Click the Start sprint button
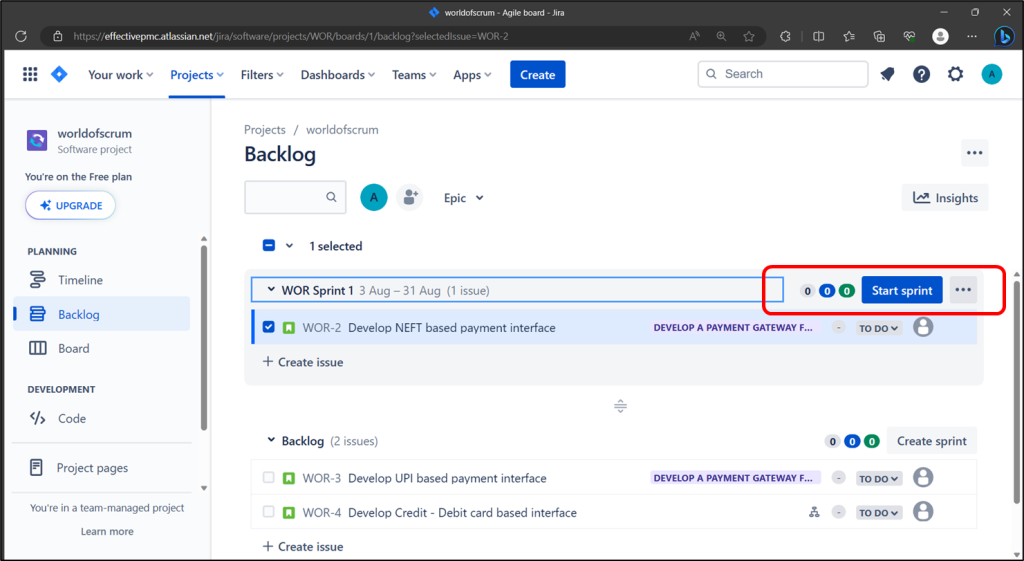The image size is (1024, 561). click(x=902, y=290)
